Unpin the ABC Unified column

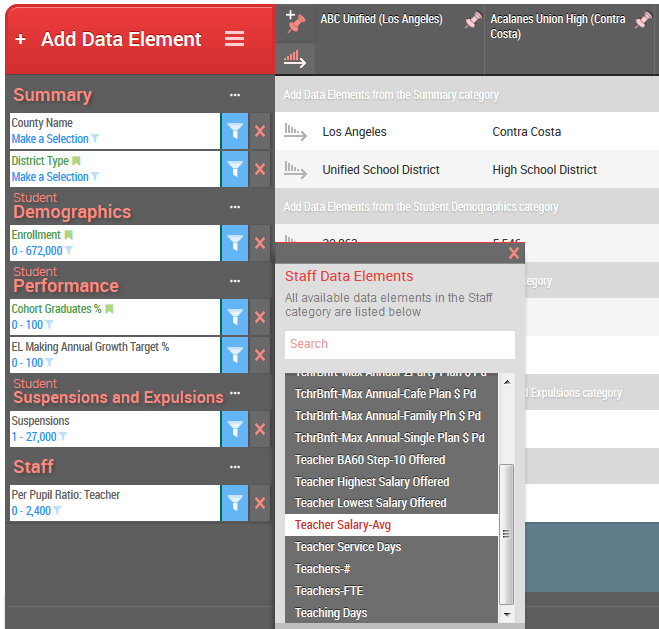click(x=473, y=21)
